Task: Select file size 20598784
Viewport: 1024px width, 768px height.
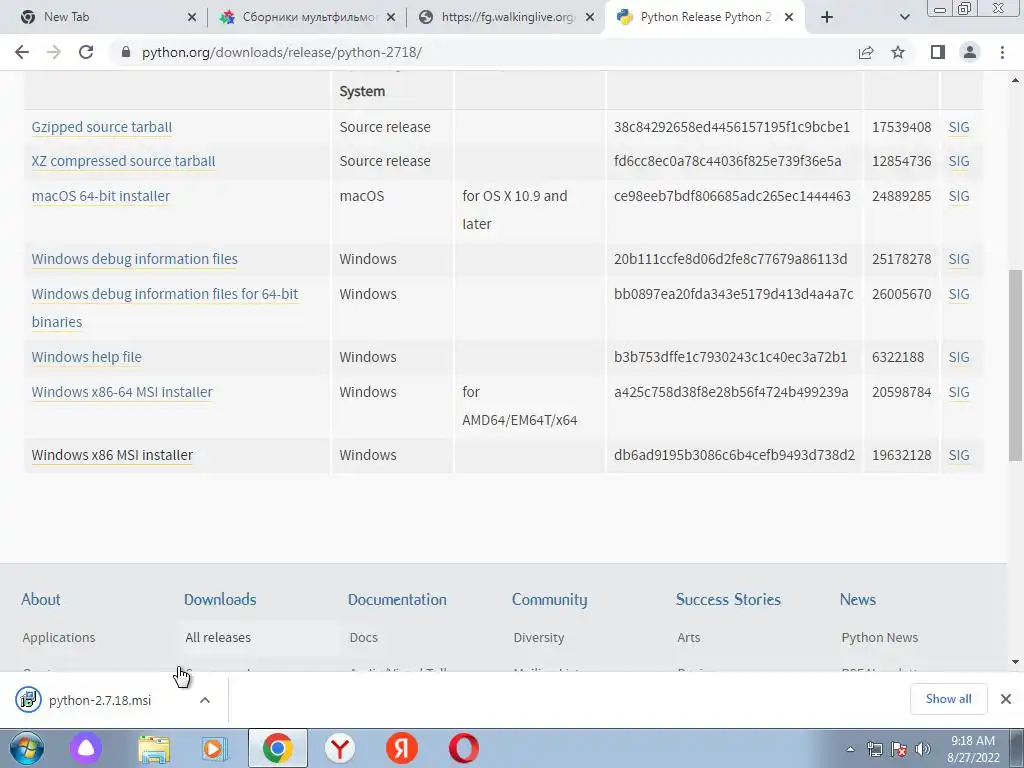Action: pyautogui.click(x=901, y=392)
